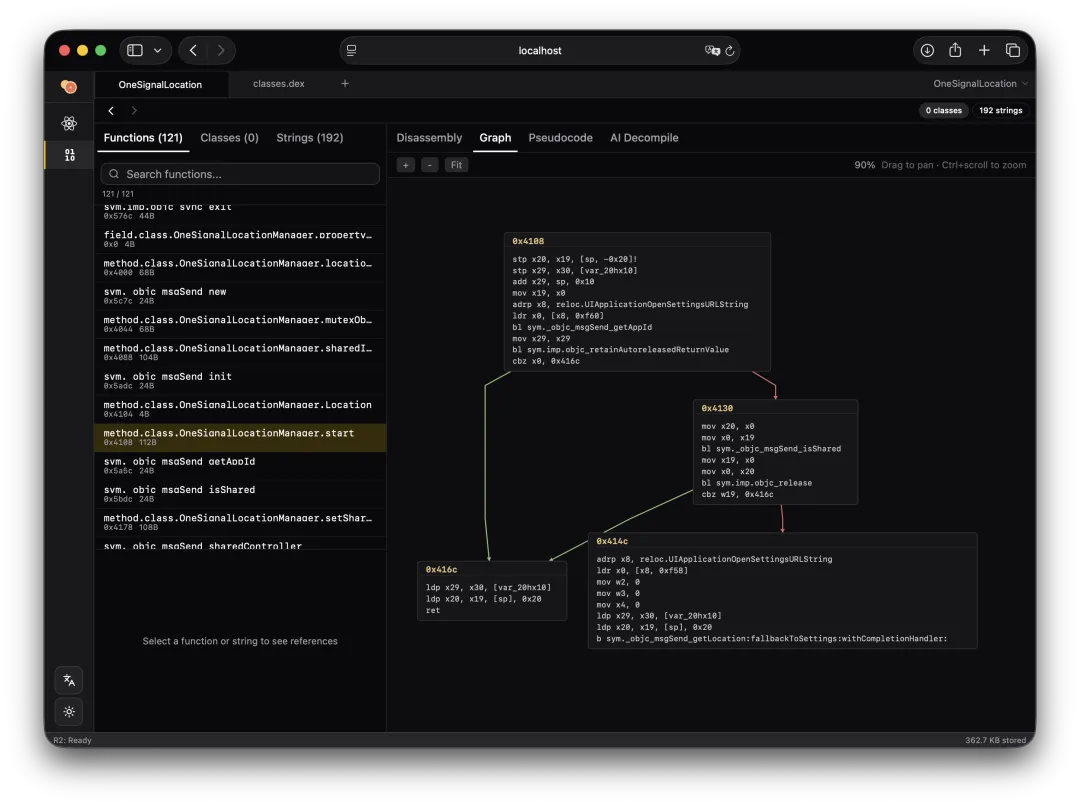Switch to classes.dex file tab
The image size is (1080, 806).
coord(279,83)
